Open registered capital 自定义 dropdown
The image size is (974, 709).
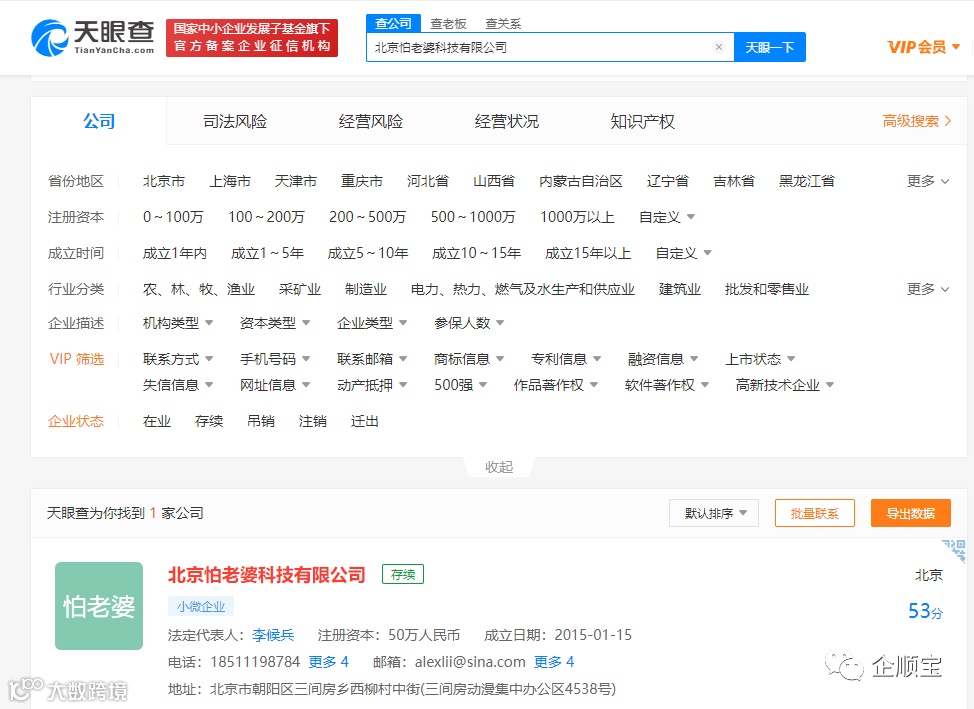click(667, 217)
